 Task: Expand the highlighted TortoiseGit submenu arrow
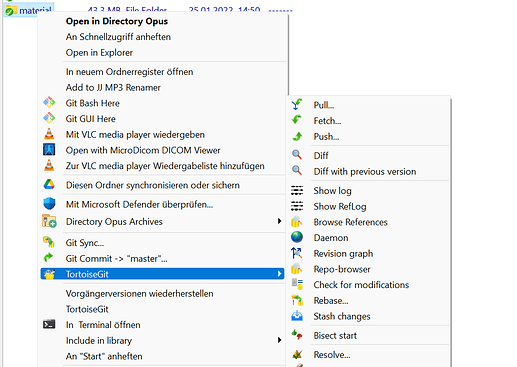[279, 274]
